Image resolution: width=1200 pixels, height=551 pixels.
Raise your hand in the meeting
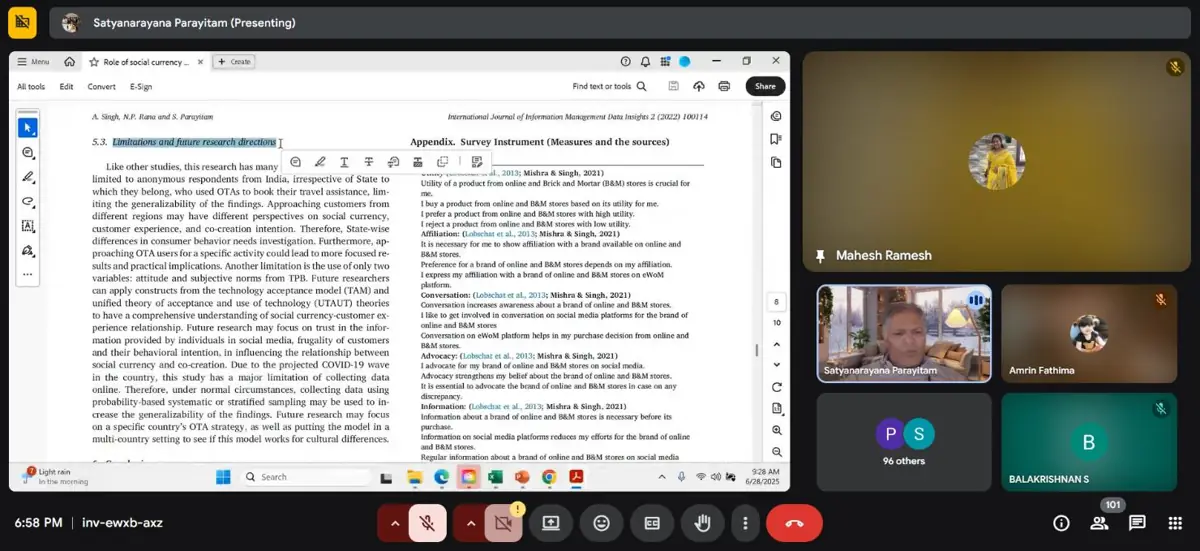[703, 522]
